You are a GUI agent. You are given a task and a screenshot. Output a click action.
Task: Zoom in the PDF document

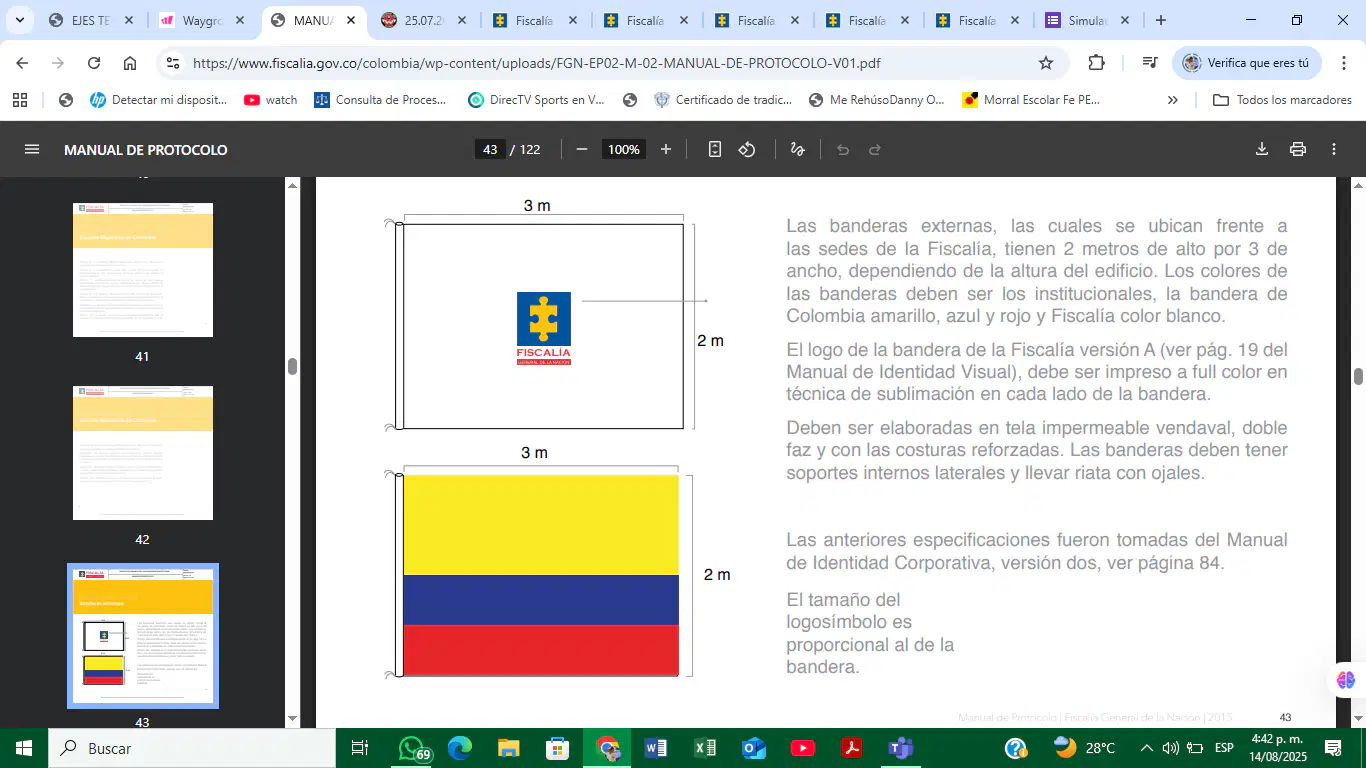coord(666,150)
